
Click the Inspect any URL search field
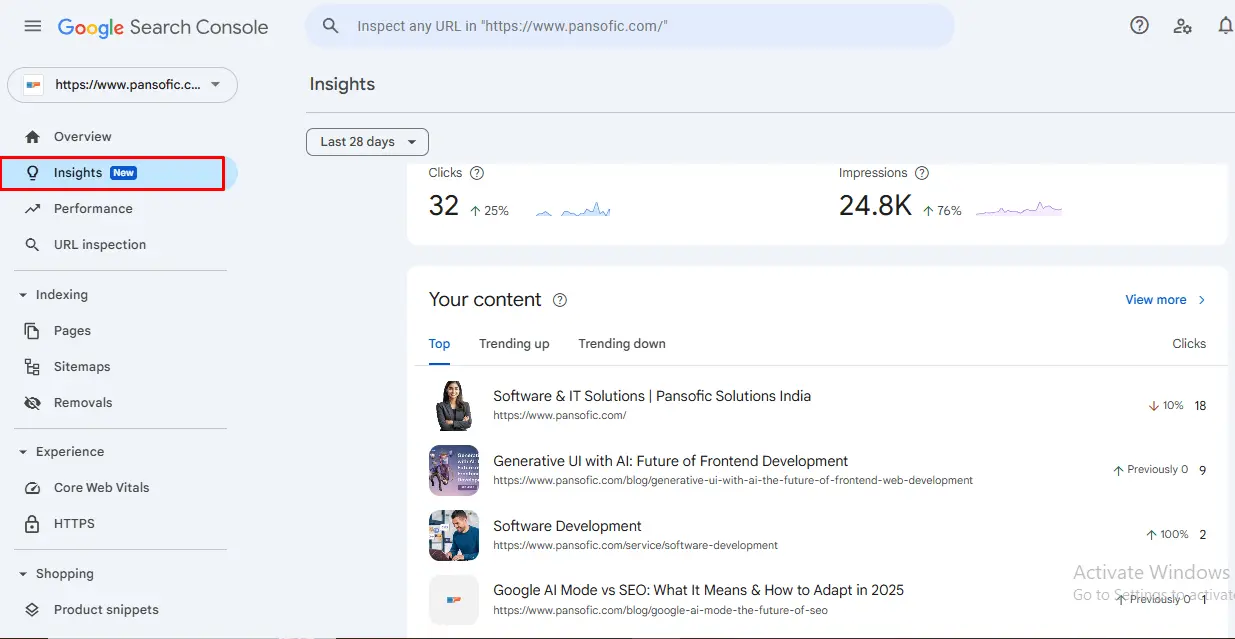tap(630, 26)
